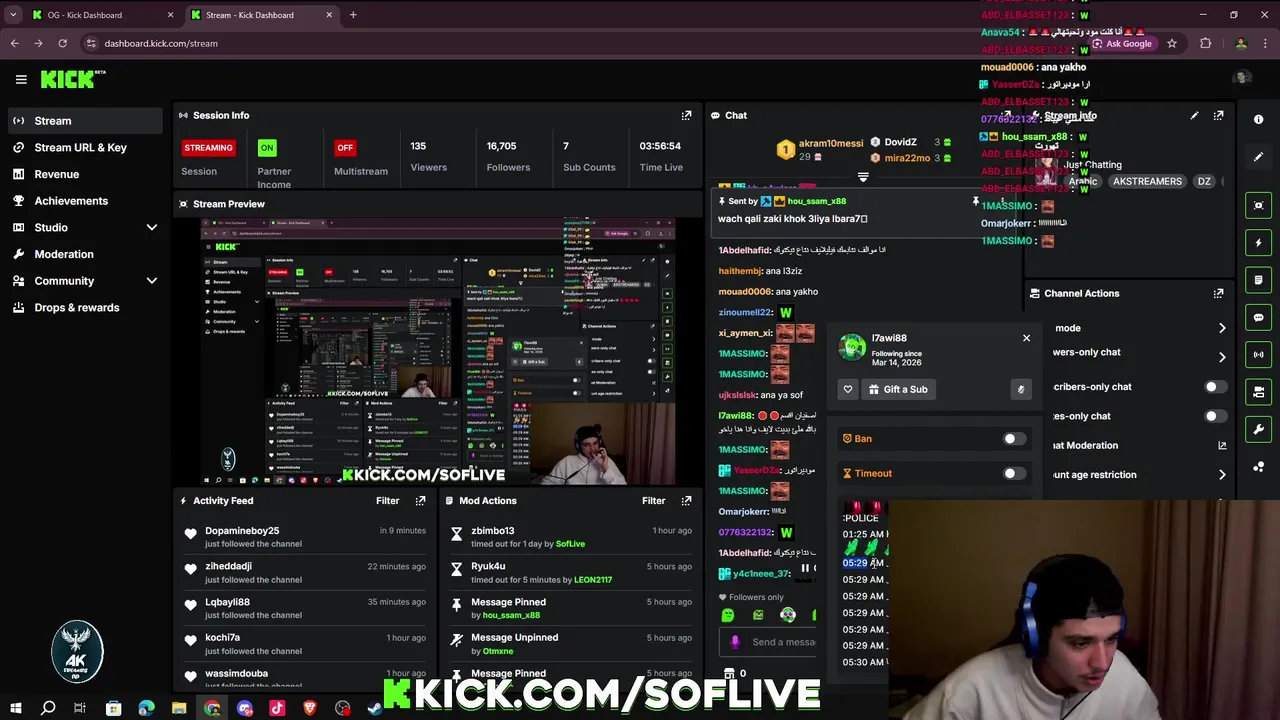Open Achievements in the sidebar
1280x720 pixels.
tap(83, 201)
